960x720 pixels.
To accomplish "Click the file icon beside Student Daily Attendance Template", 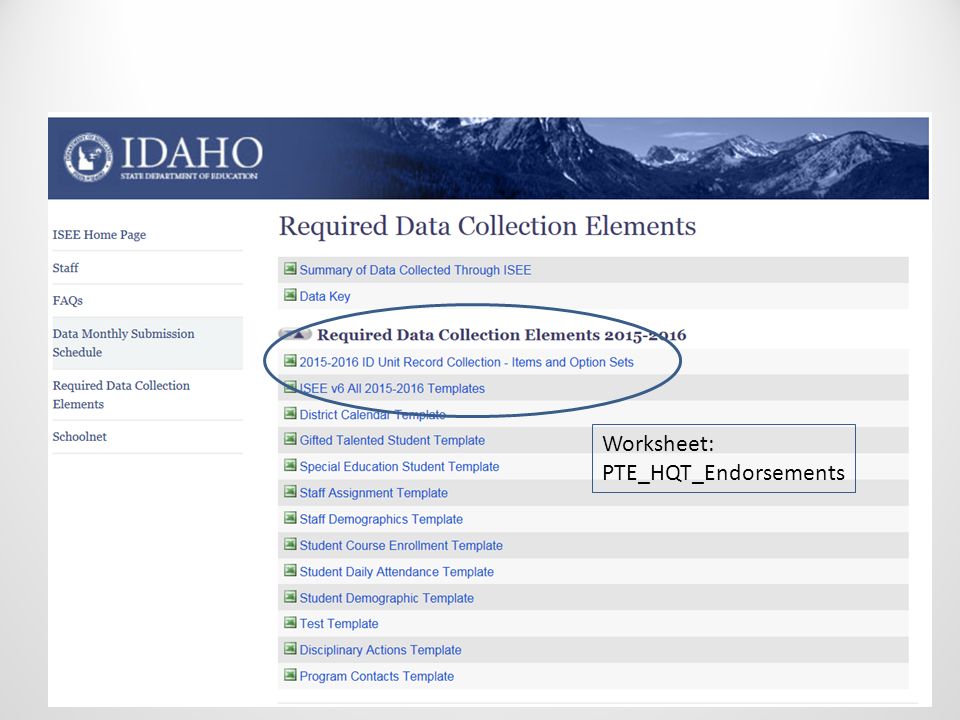I will [x=290, y=571].
